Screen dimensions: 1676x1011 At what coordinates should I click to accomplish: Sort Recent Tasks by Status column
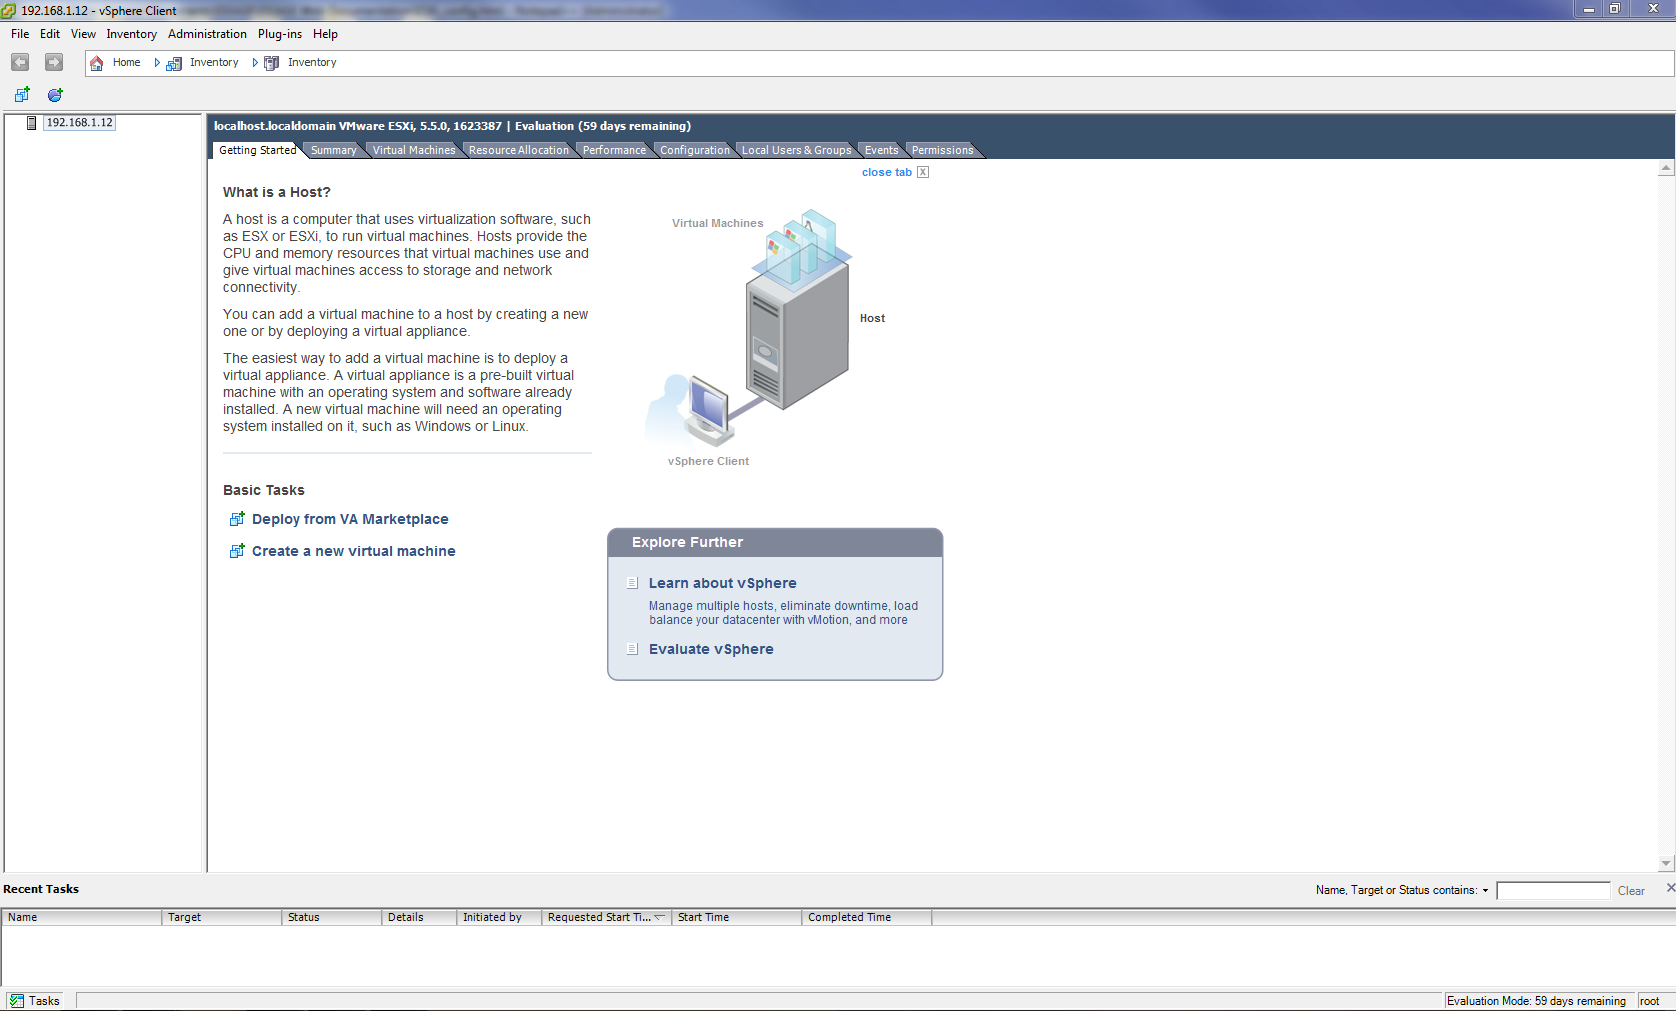(x=331, y=917)
